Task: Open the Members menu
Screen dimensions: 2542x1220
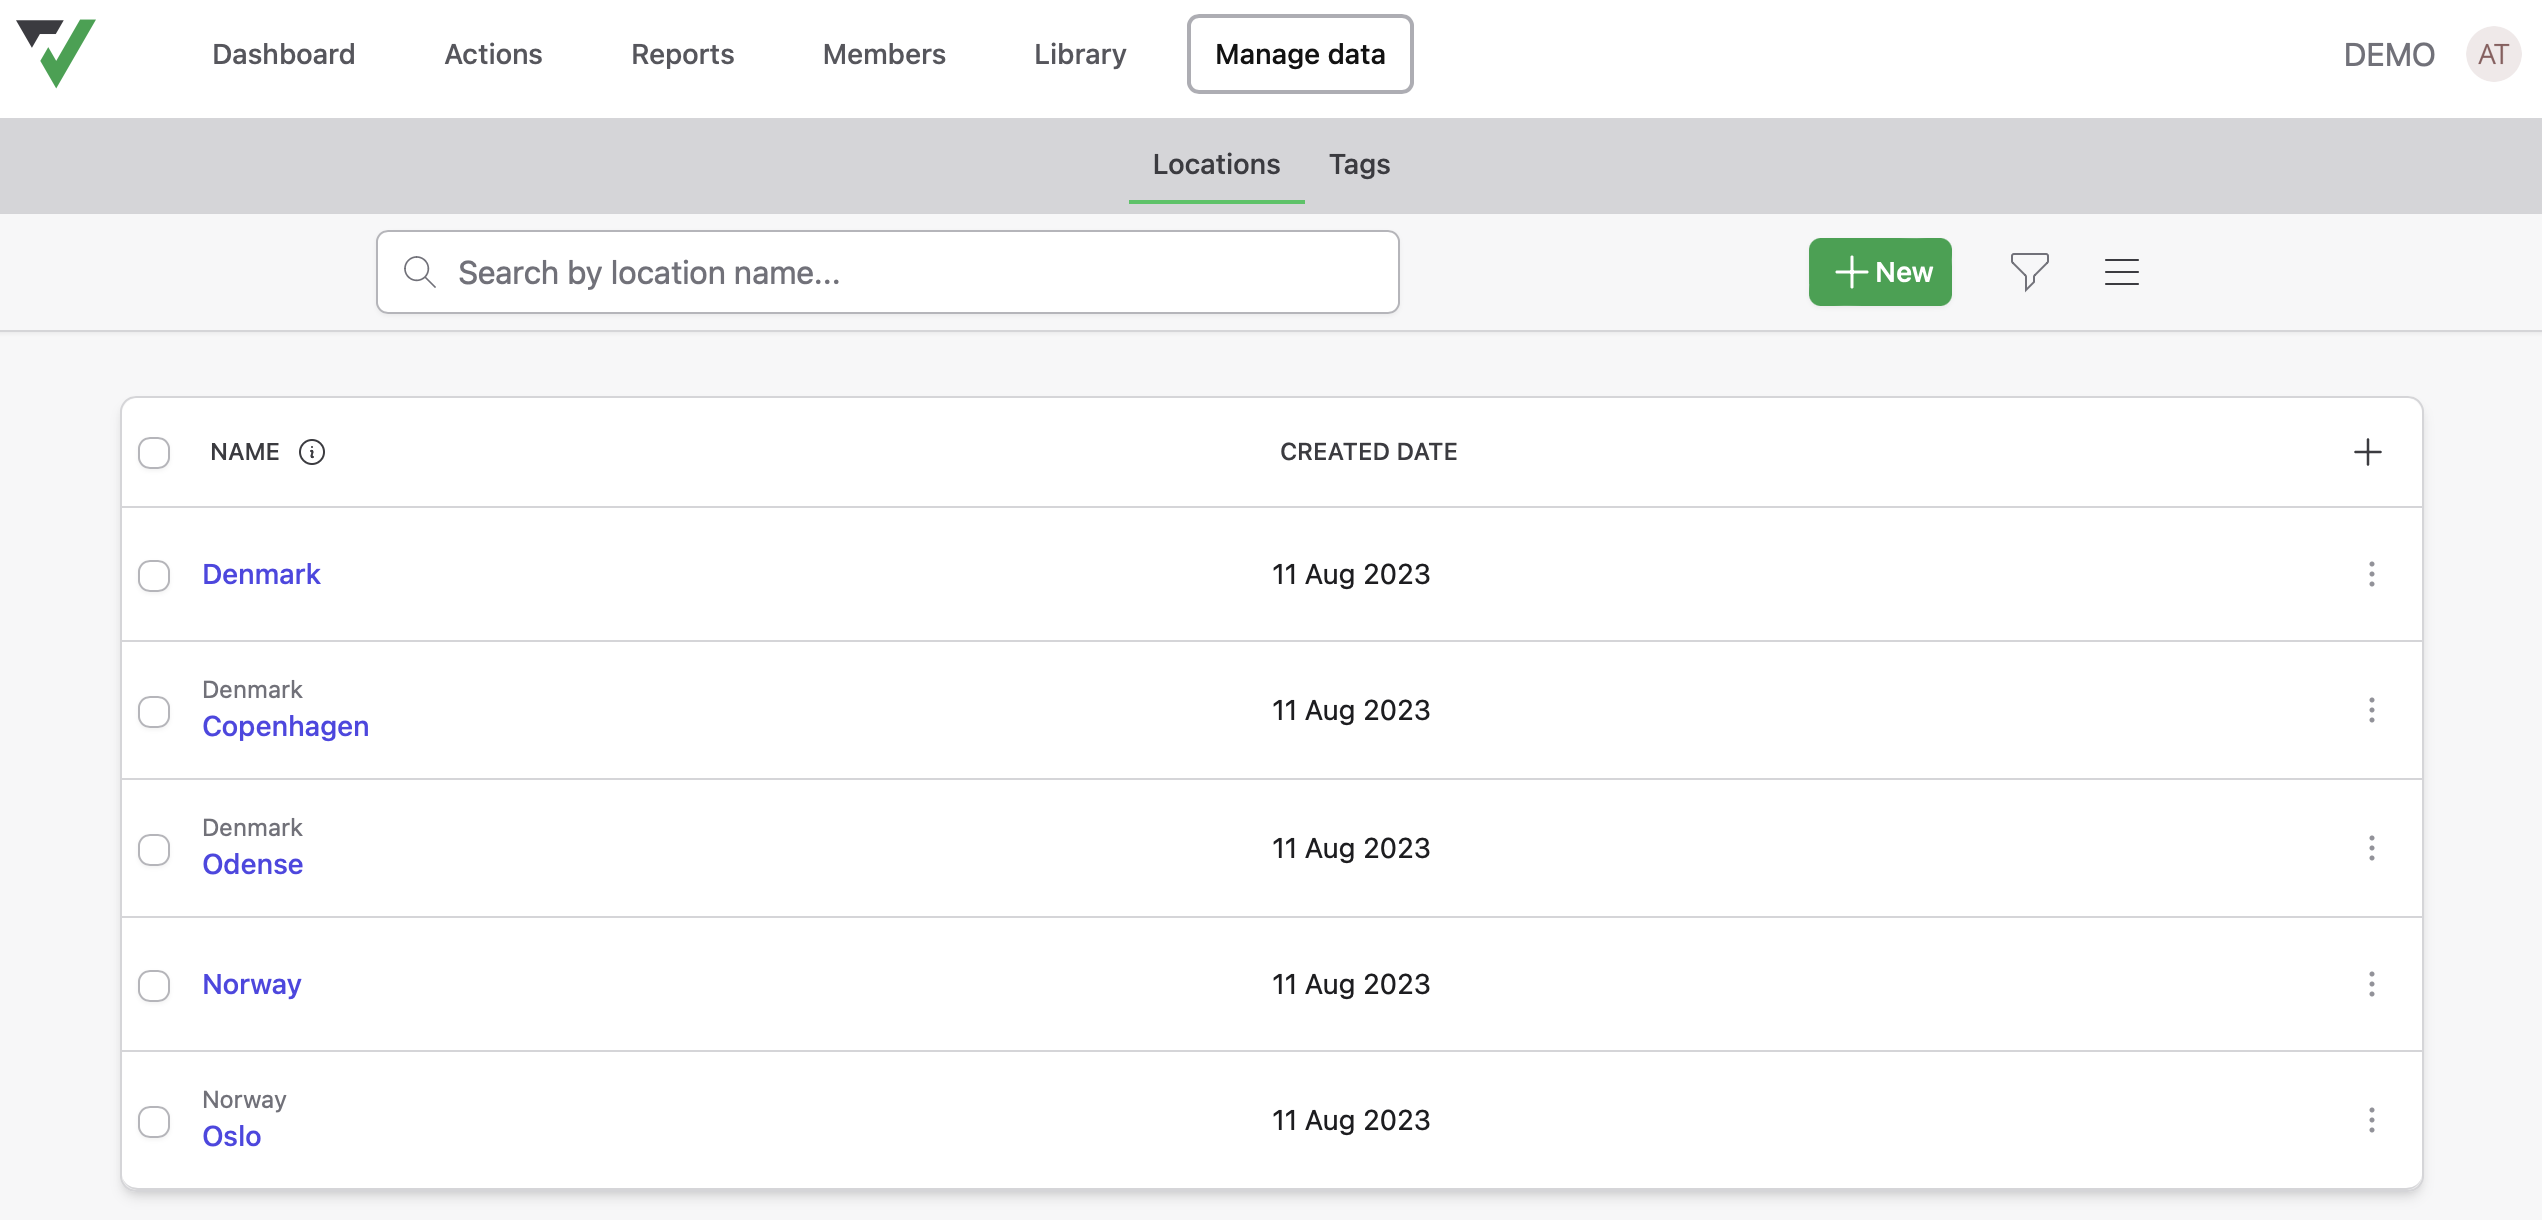Action: coord(884,54)
